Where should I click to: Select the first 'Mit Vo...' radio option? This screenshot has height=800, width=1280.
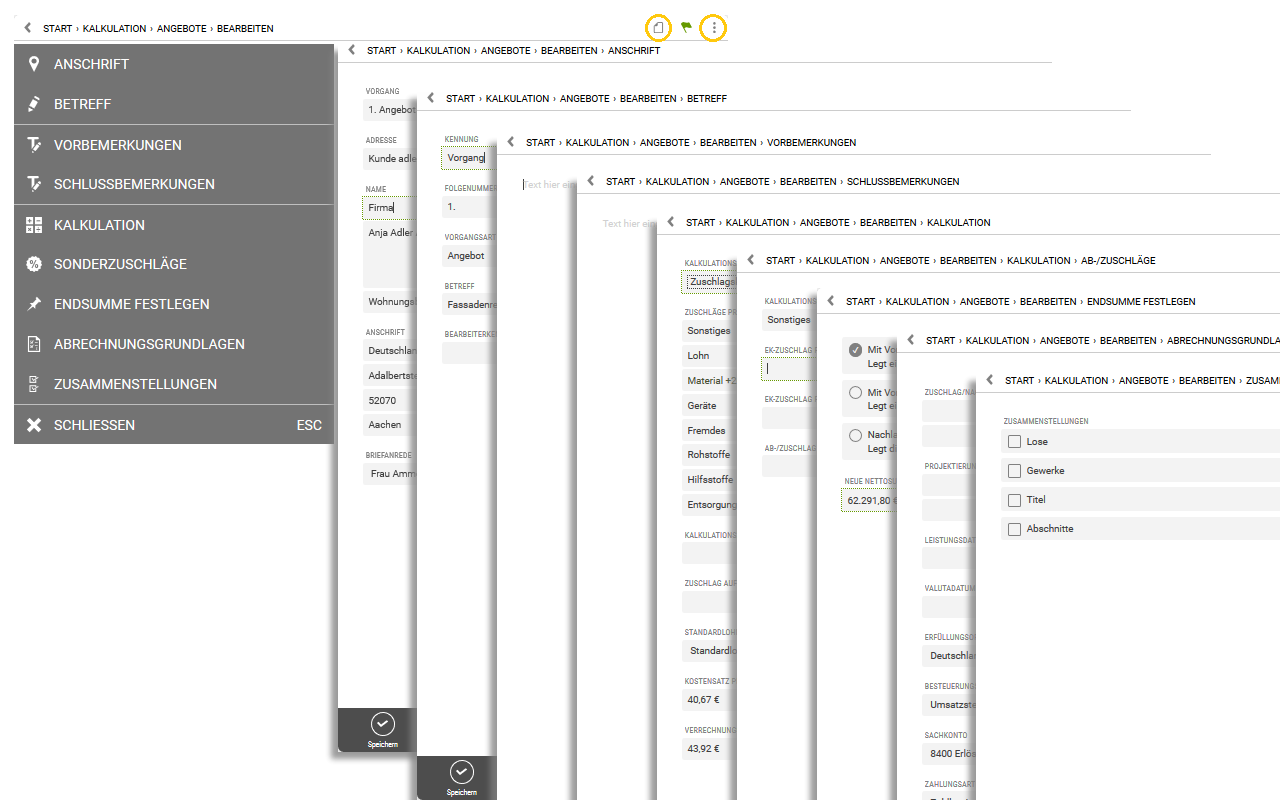(855, 350)
